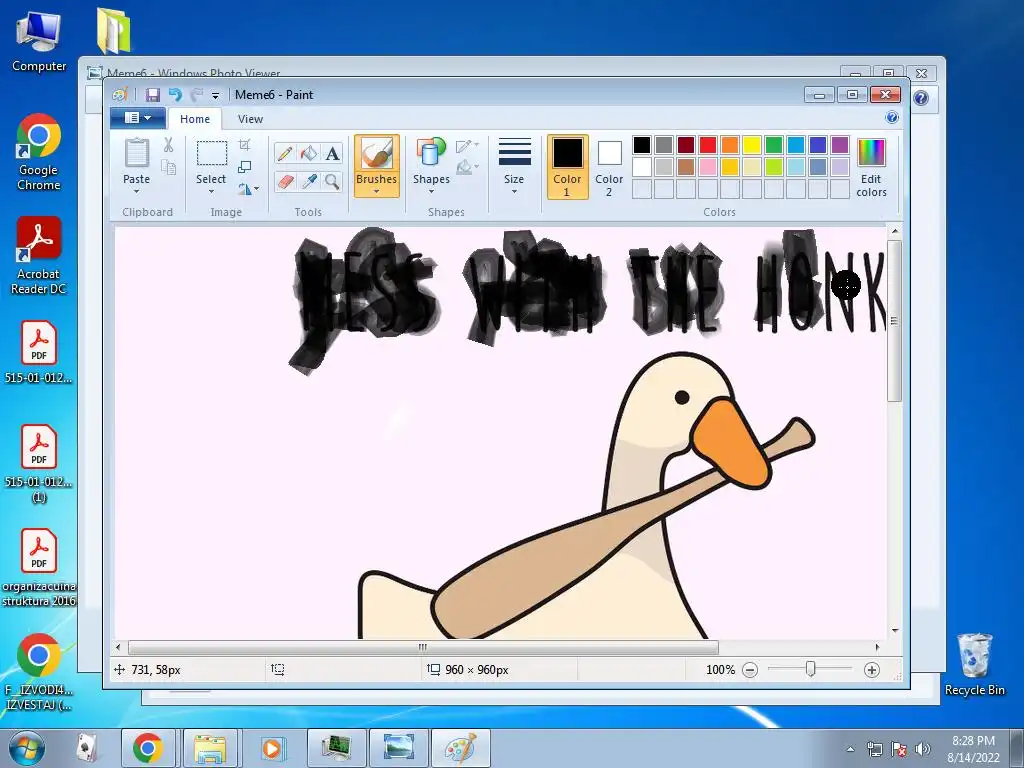Click the Resize icon in Image group

[245, 167]
